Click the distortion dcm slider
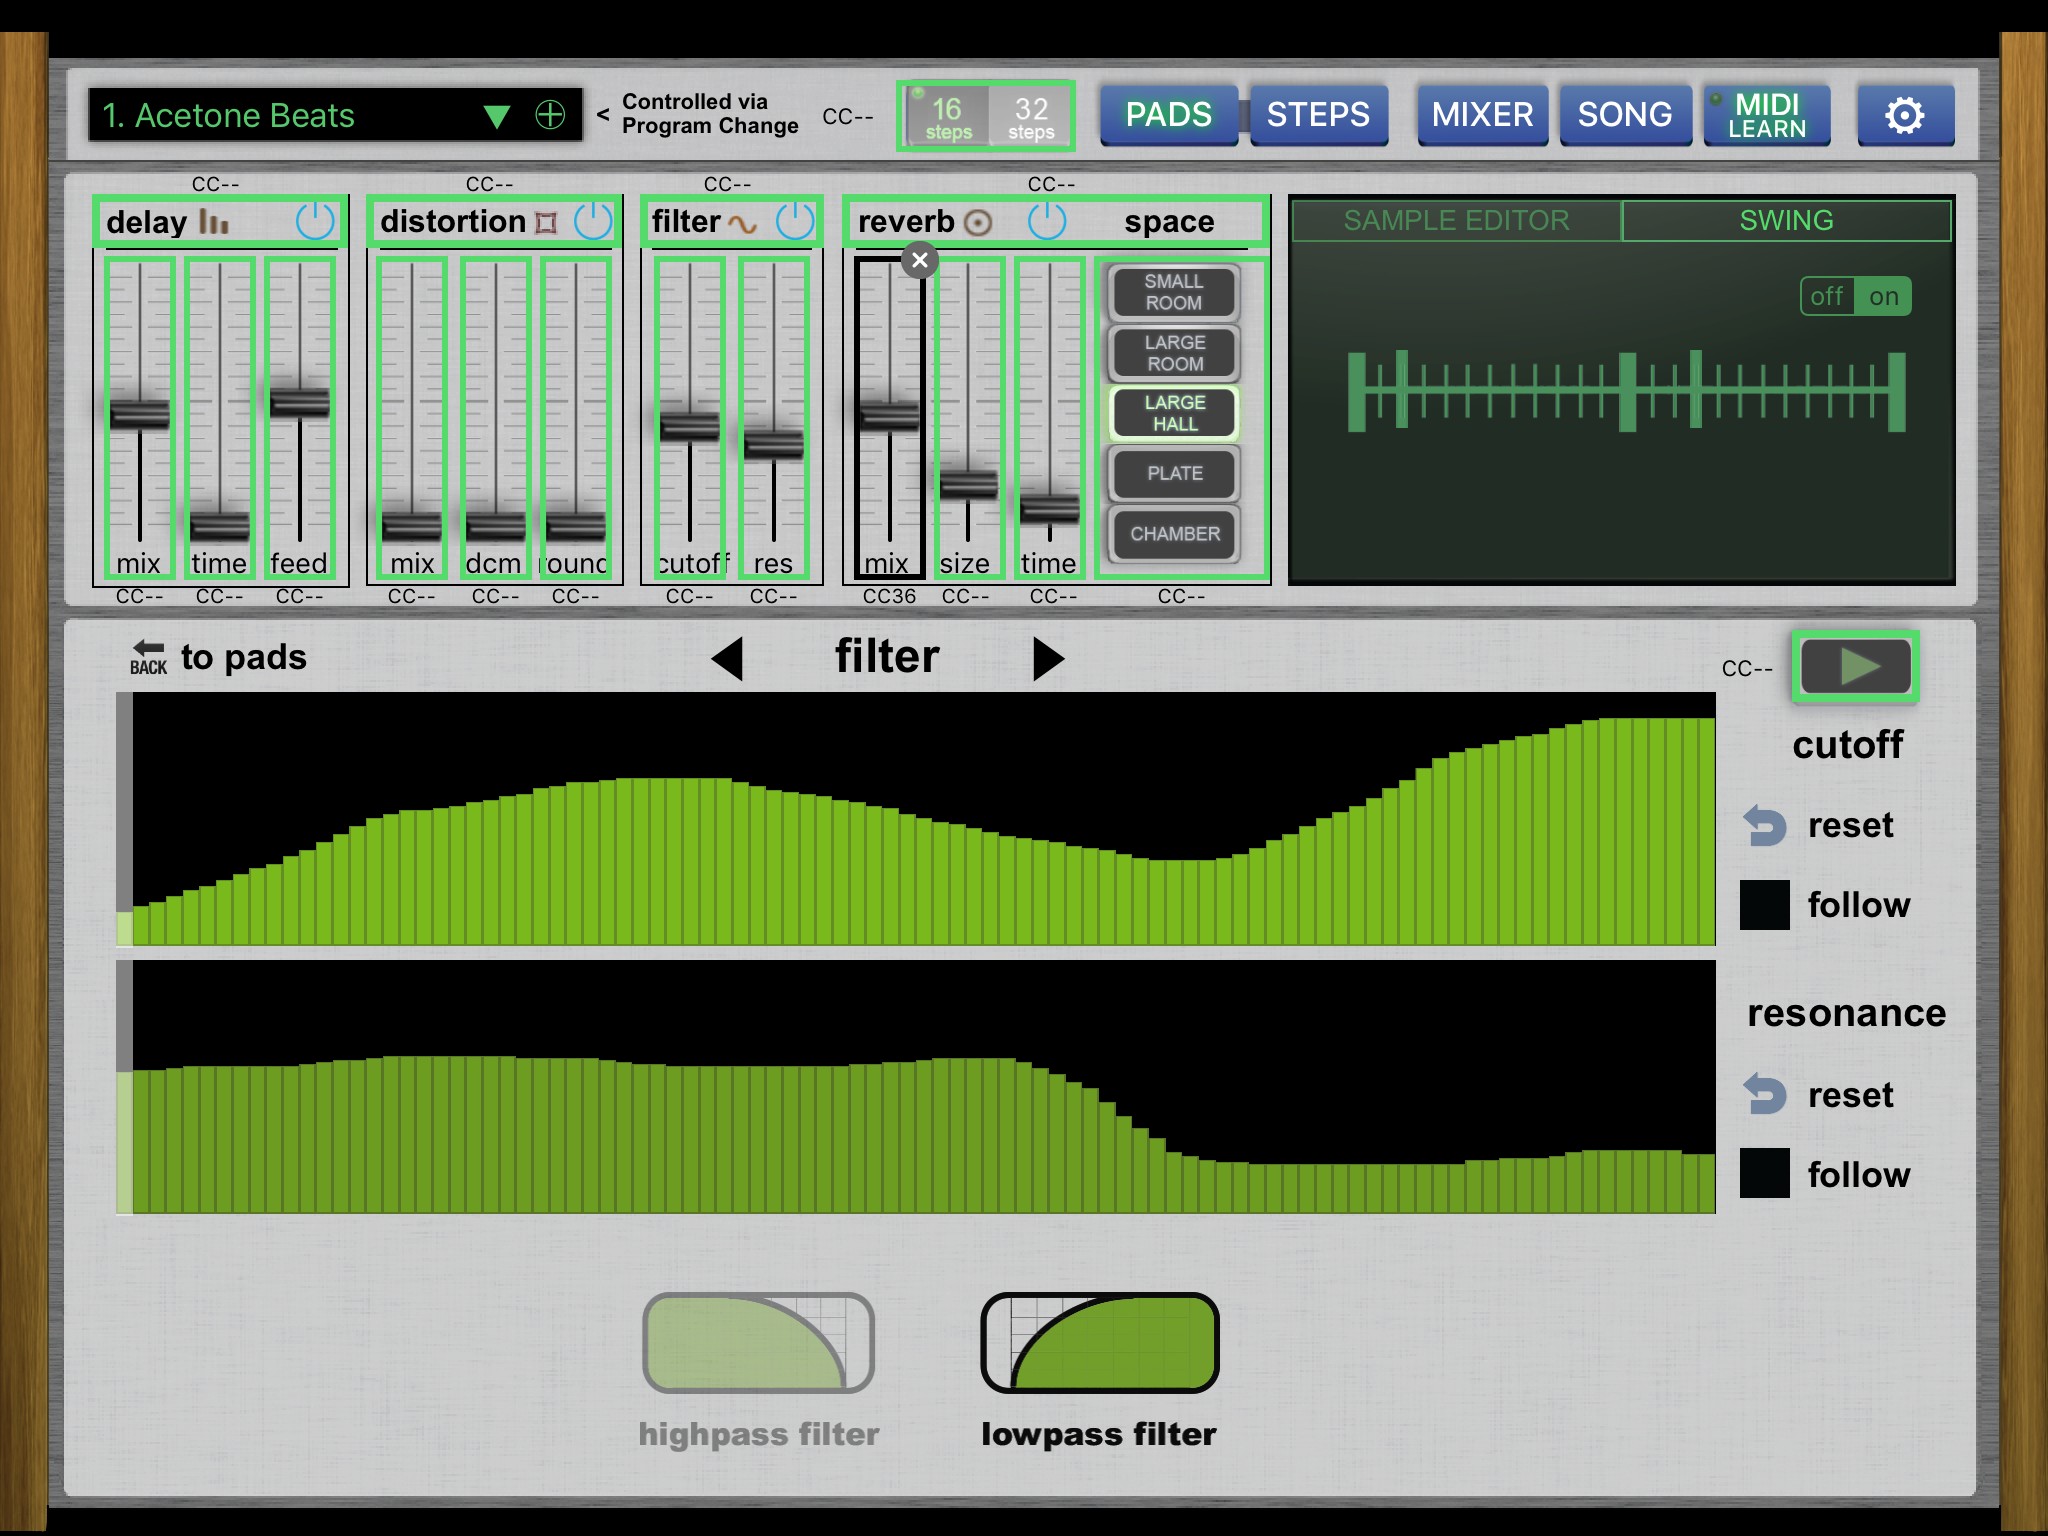 tap(496, 418)
